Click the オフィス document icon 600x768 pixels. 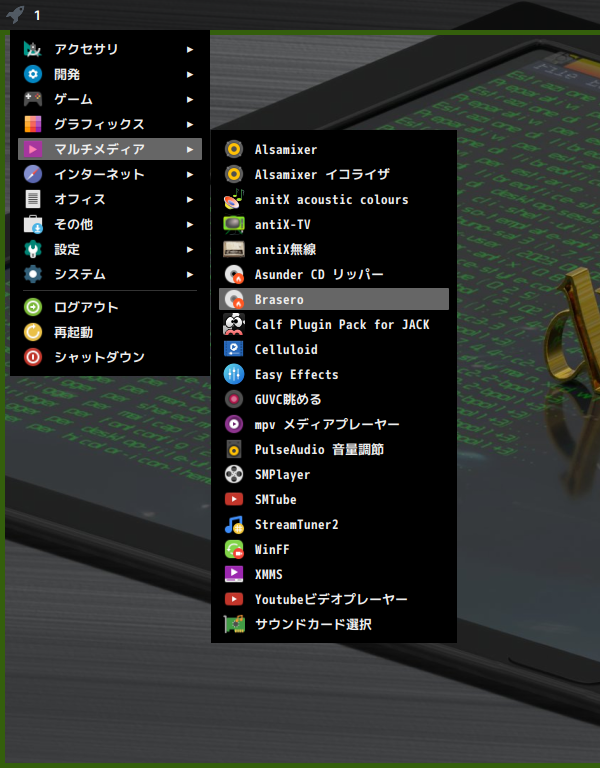(33, 199)
